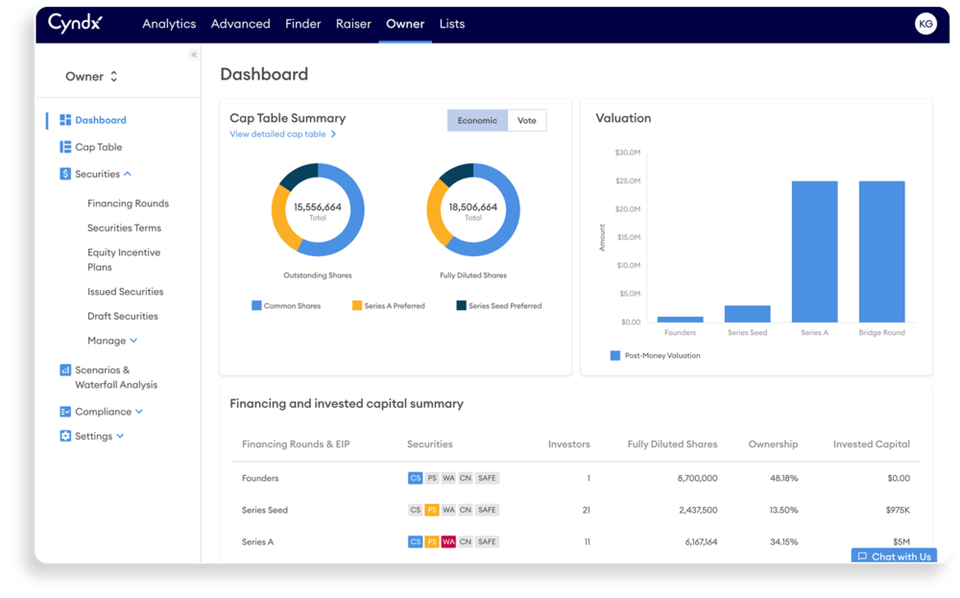The width and height of the screenshot is (960, 598).
Task: Open Cap Table in the sidebar
Action: [x=99, y=147]
